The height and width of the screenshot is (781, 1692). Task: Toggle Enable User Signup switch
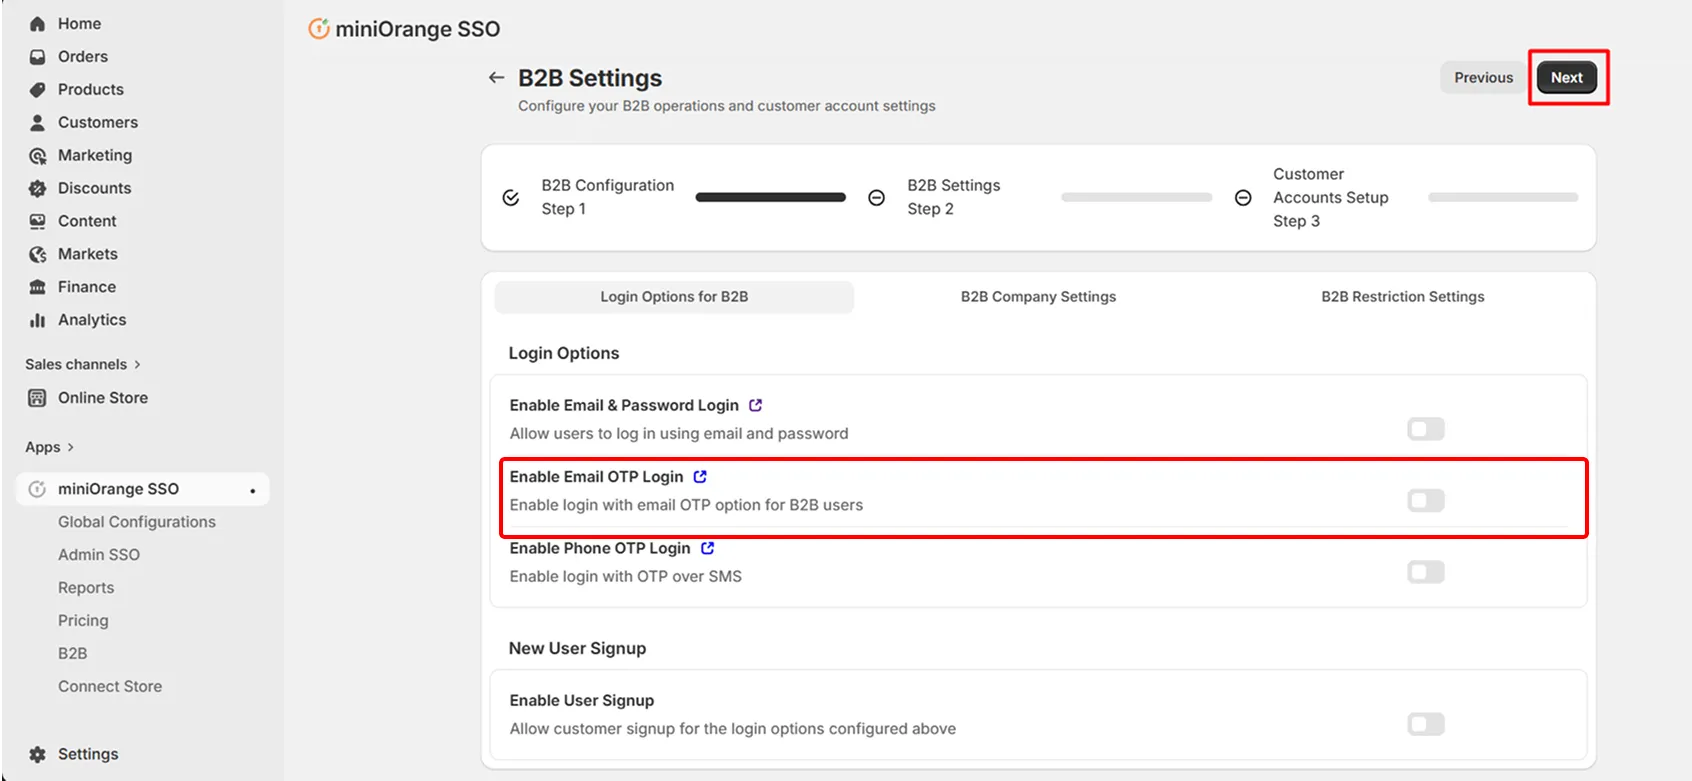(x=1426, y=724)
